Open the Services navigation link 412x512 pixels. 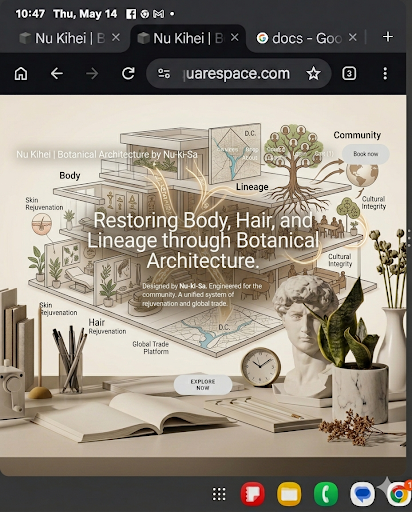[227, 150]
